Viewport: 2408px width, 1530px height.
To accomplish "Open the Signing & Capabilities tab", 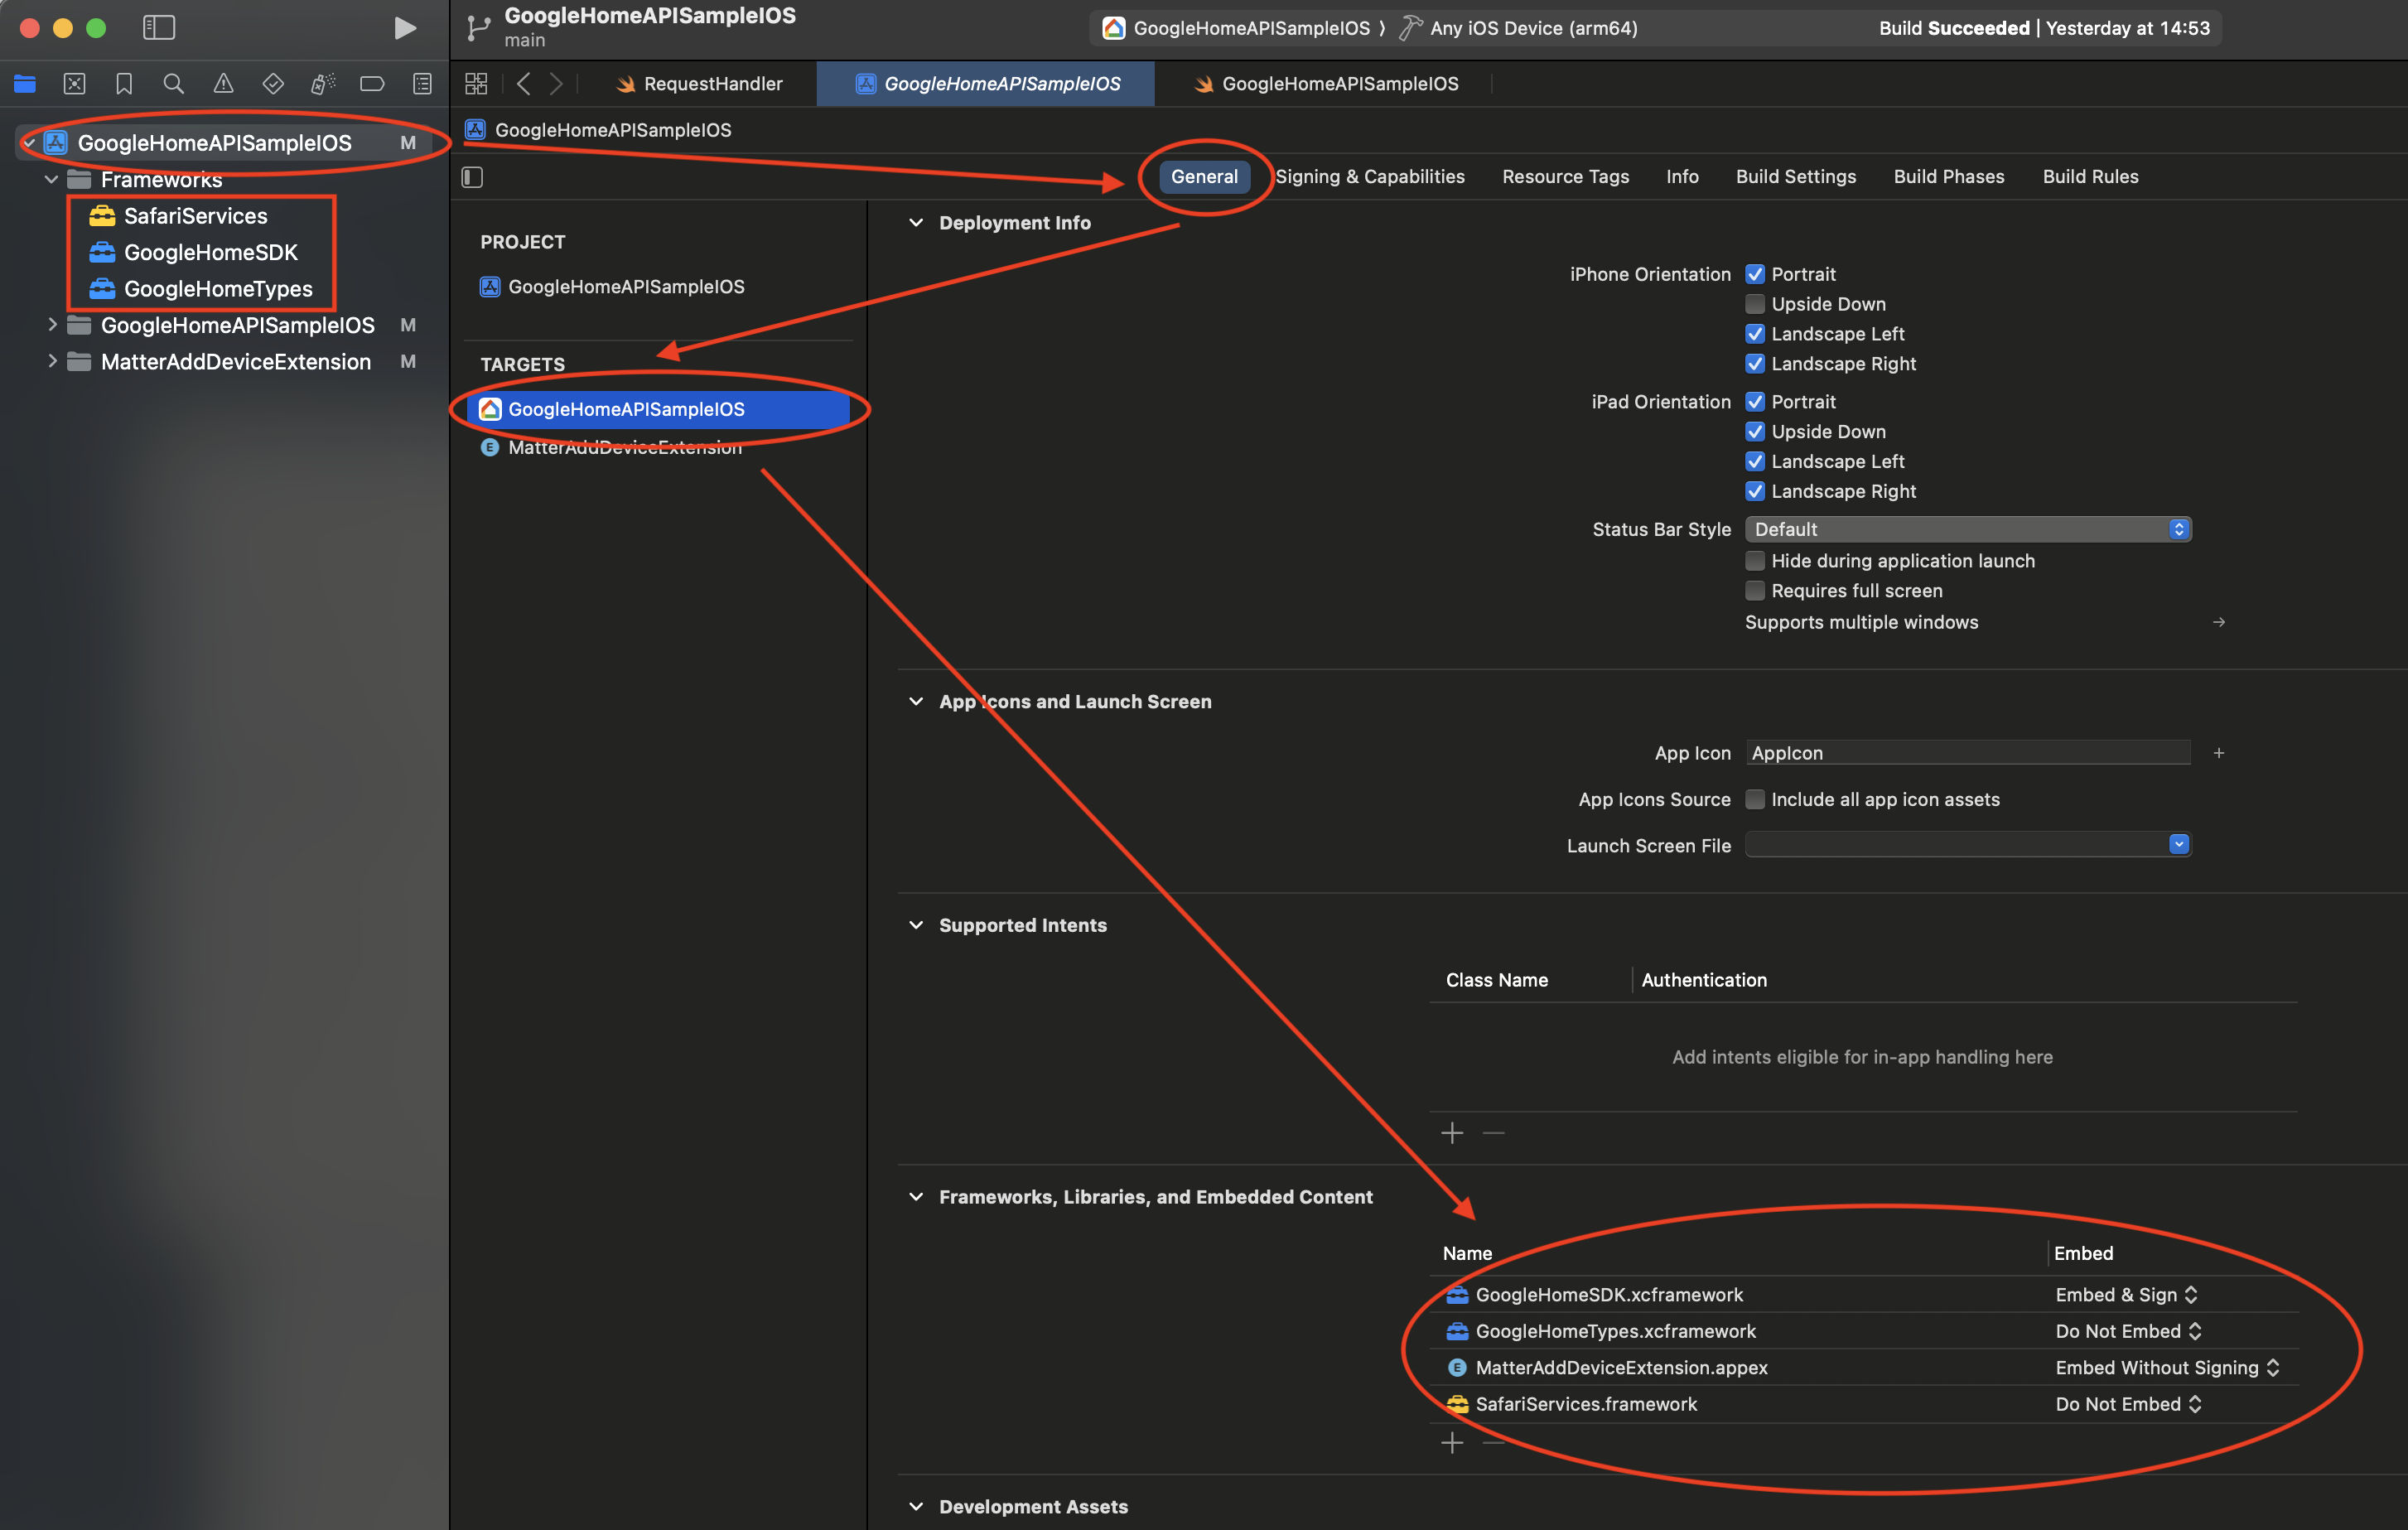I will (1371, 176).
